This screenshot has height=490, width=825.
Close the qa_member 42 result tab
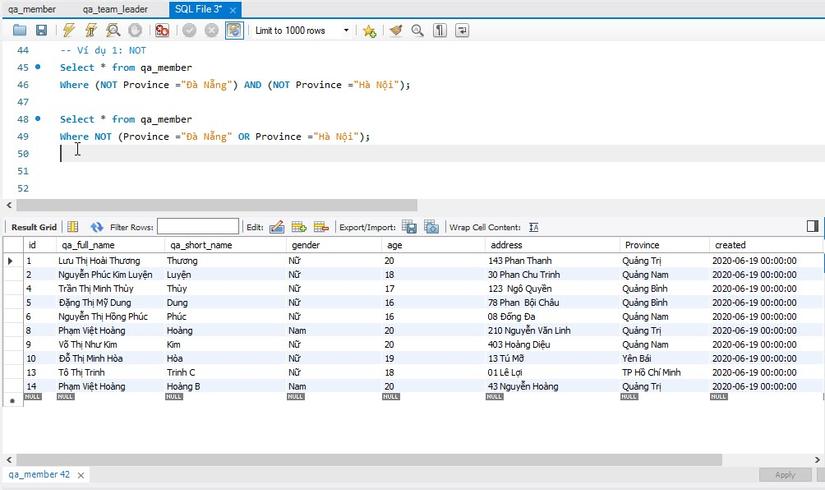(x=80, y=475)
